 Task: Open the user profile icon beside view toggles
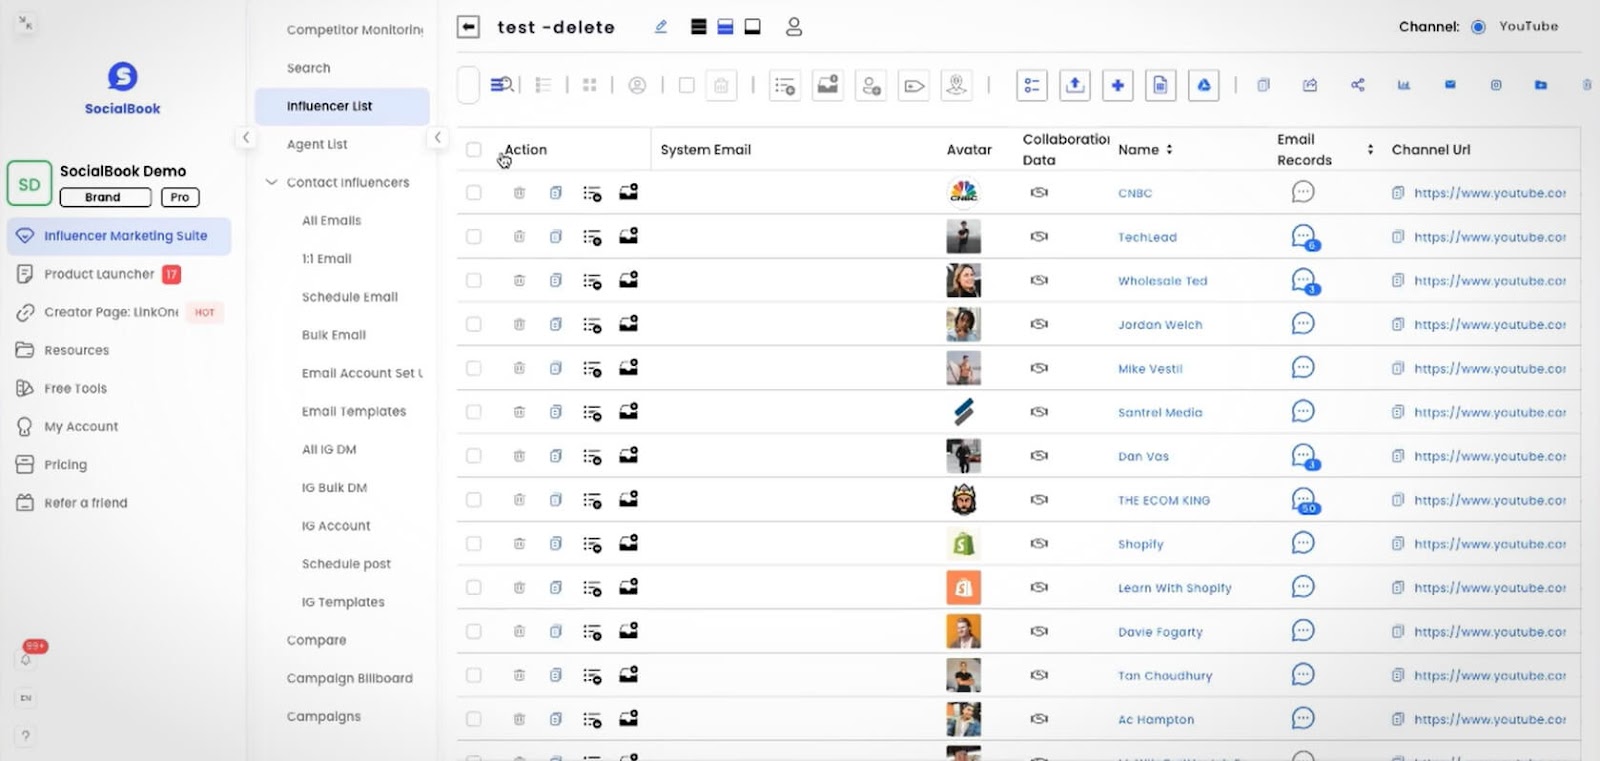click(x=794, y=27)
